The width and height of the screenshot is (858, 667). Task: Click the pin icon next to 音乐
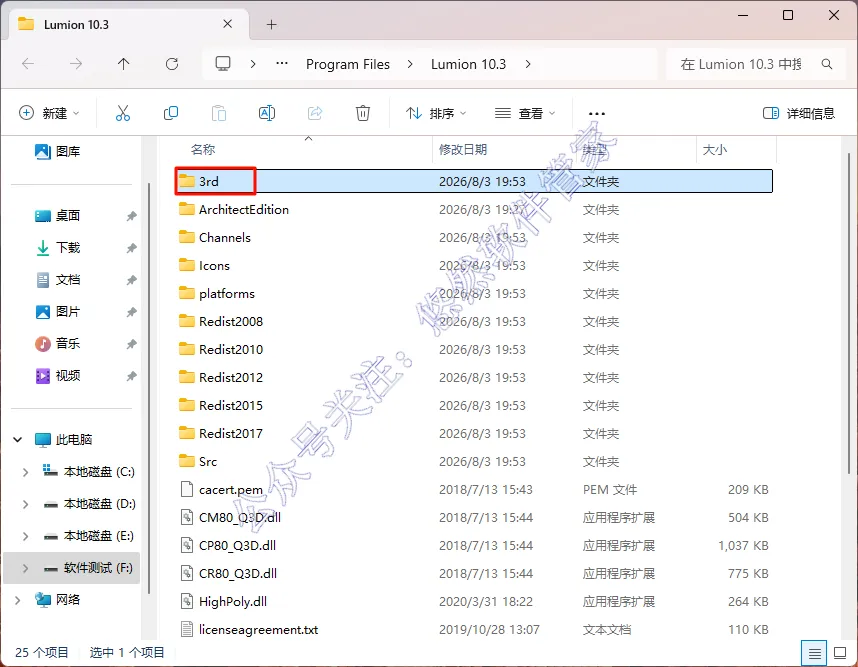coord(131,344)
